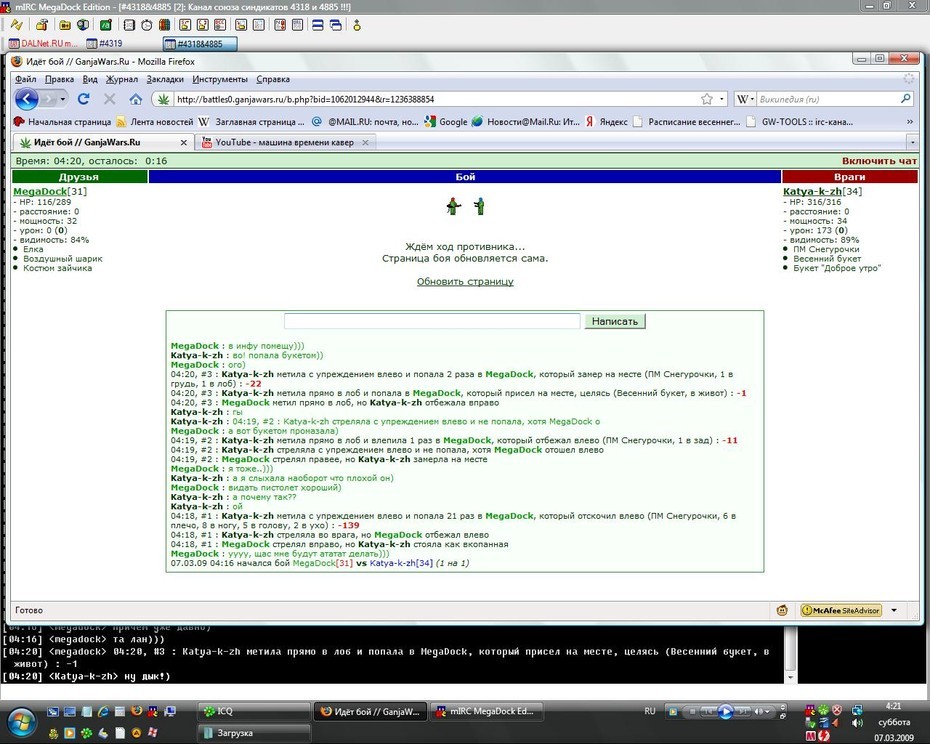
Task: Reload the page with the refresh icon
Action: 84,99
